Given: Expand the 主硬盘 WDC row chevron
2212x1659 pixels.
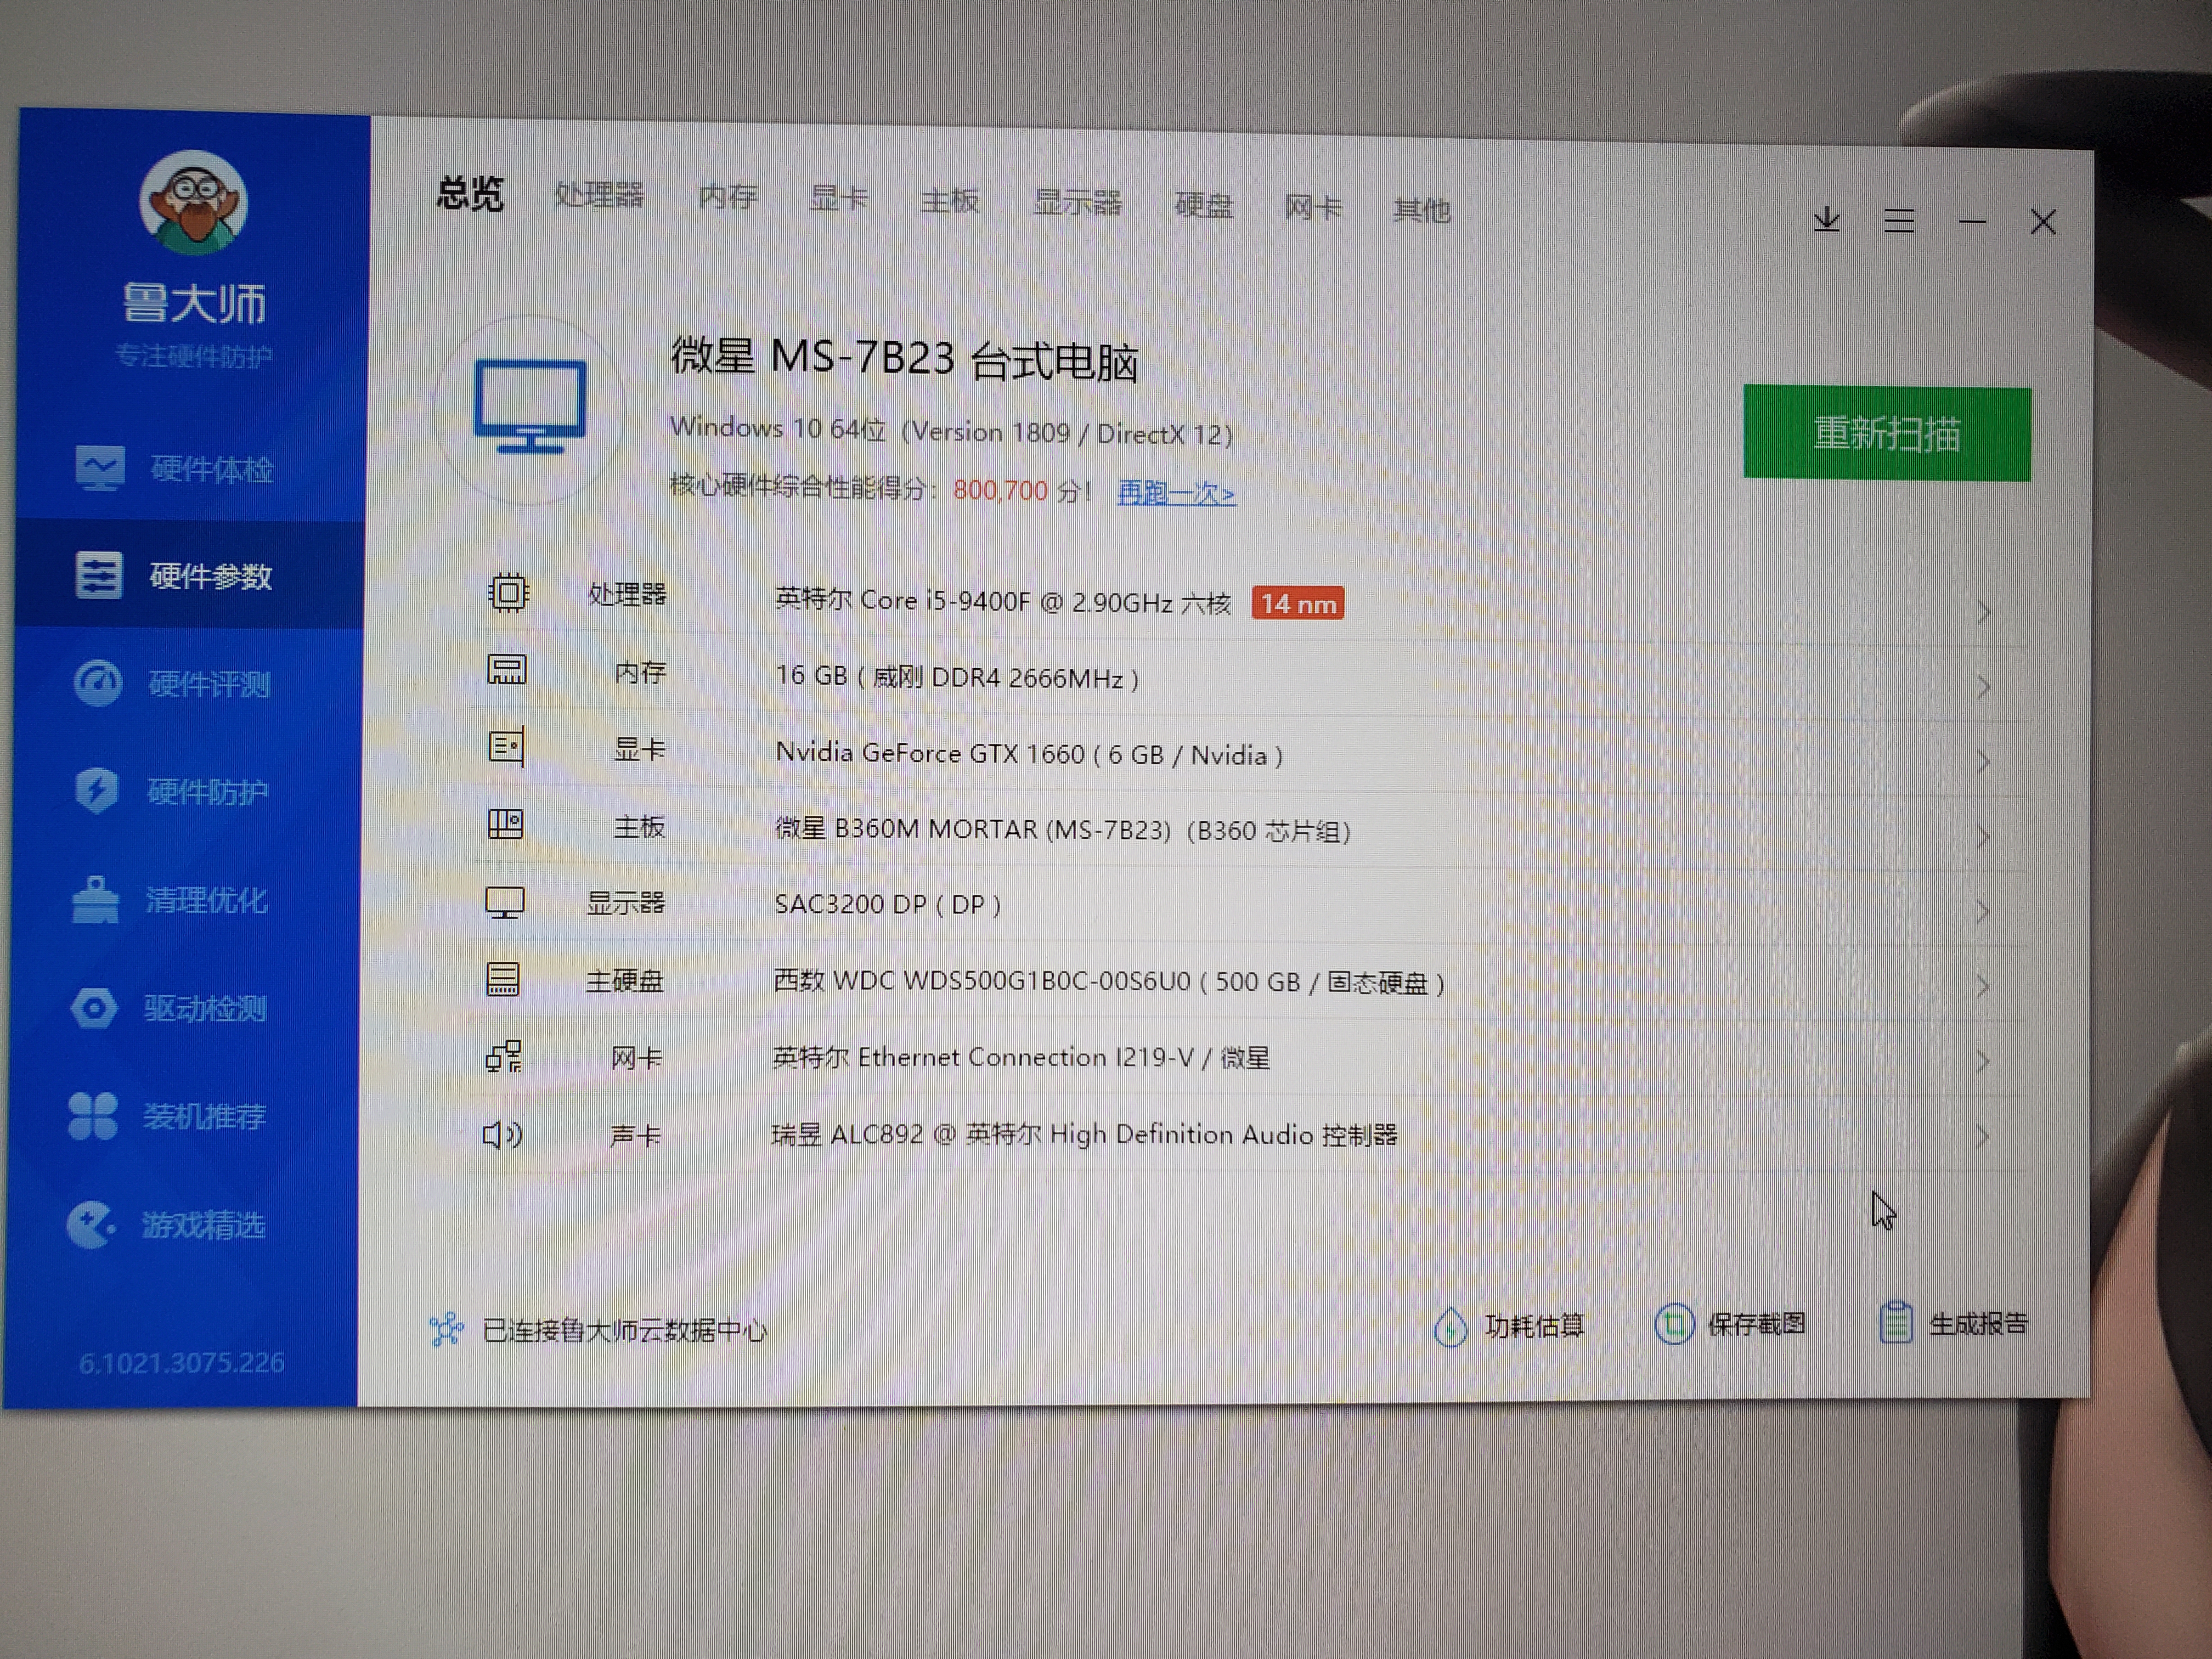Looking at the screenshot, I should pos(1983,987).
